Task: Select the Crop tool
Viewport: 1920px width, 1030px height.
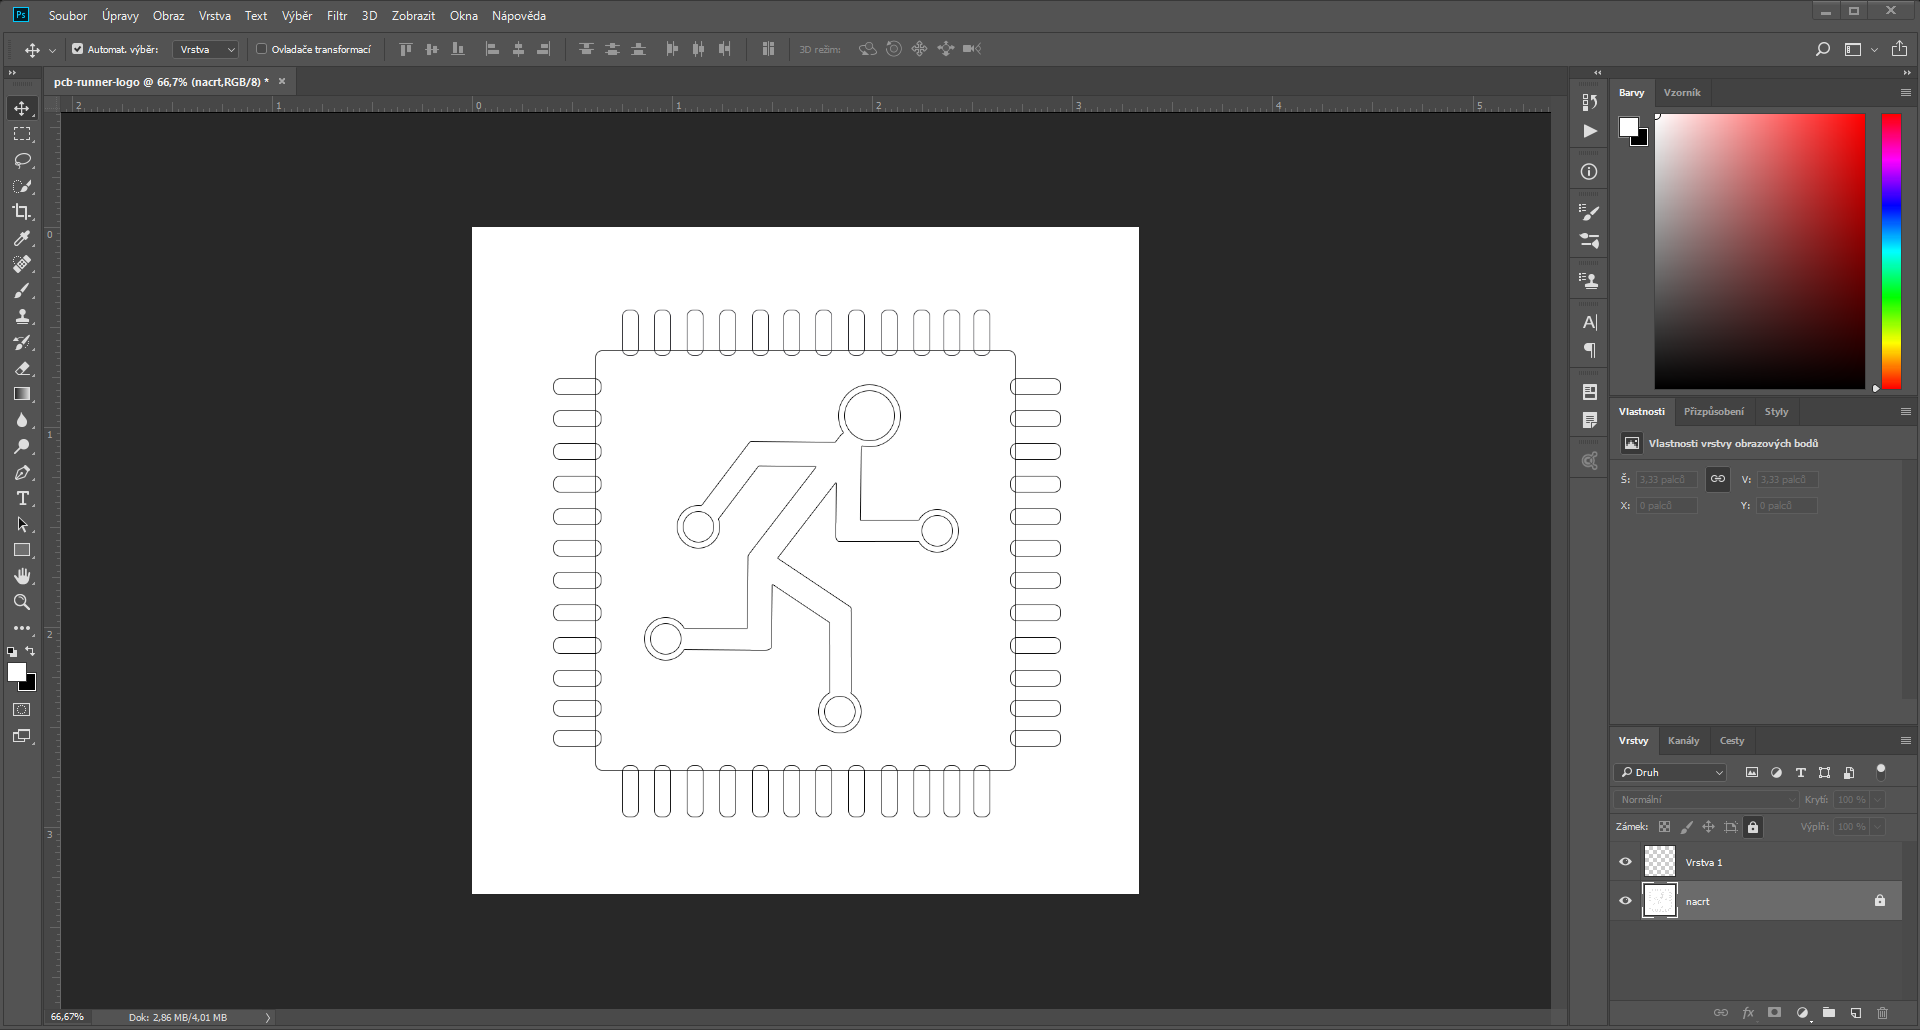Action: pos(22,212)
